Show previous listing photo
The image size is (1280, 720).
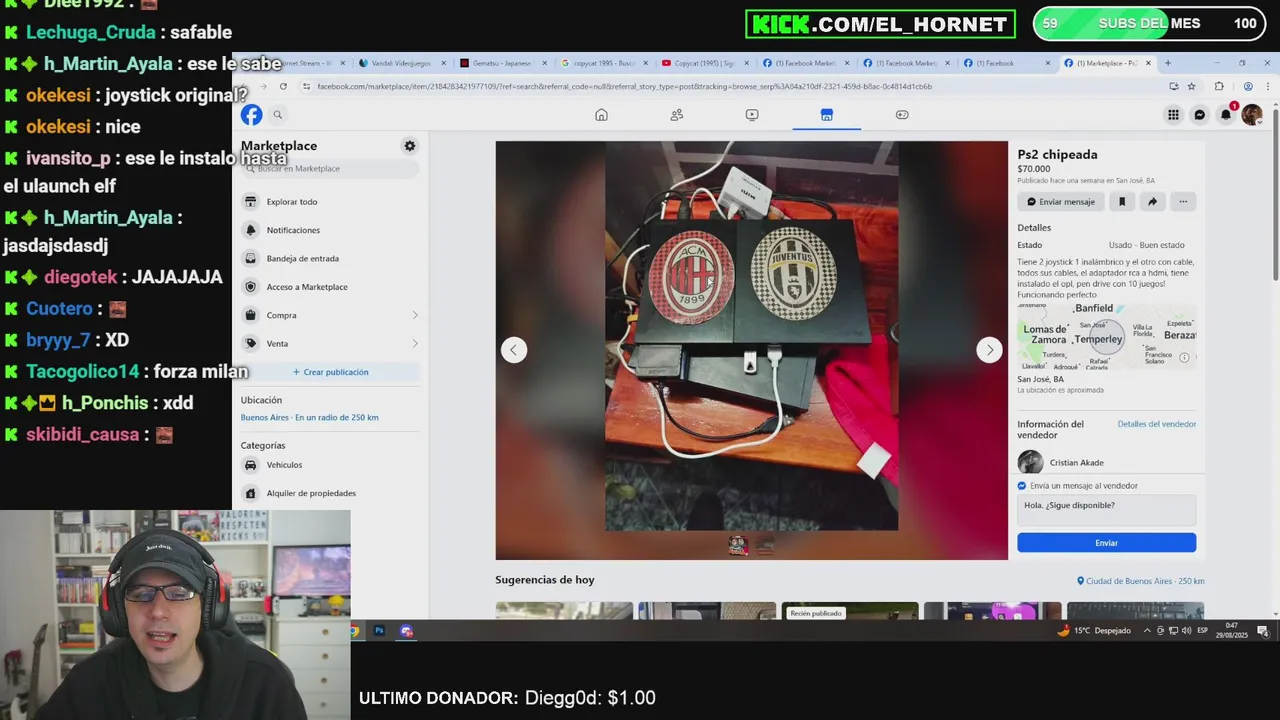[x=514, y=350]
